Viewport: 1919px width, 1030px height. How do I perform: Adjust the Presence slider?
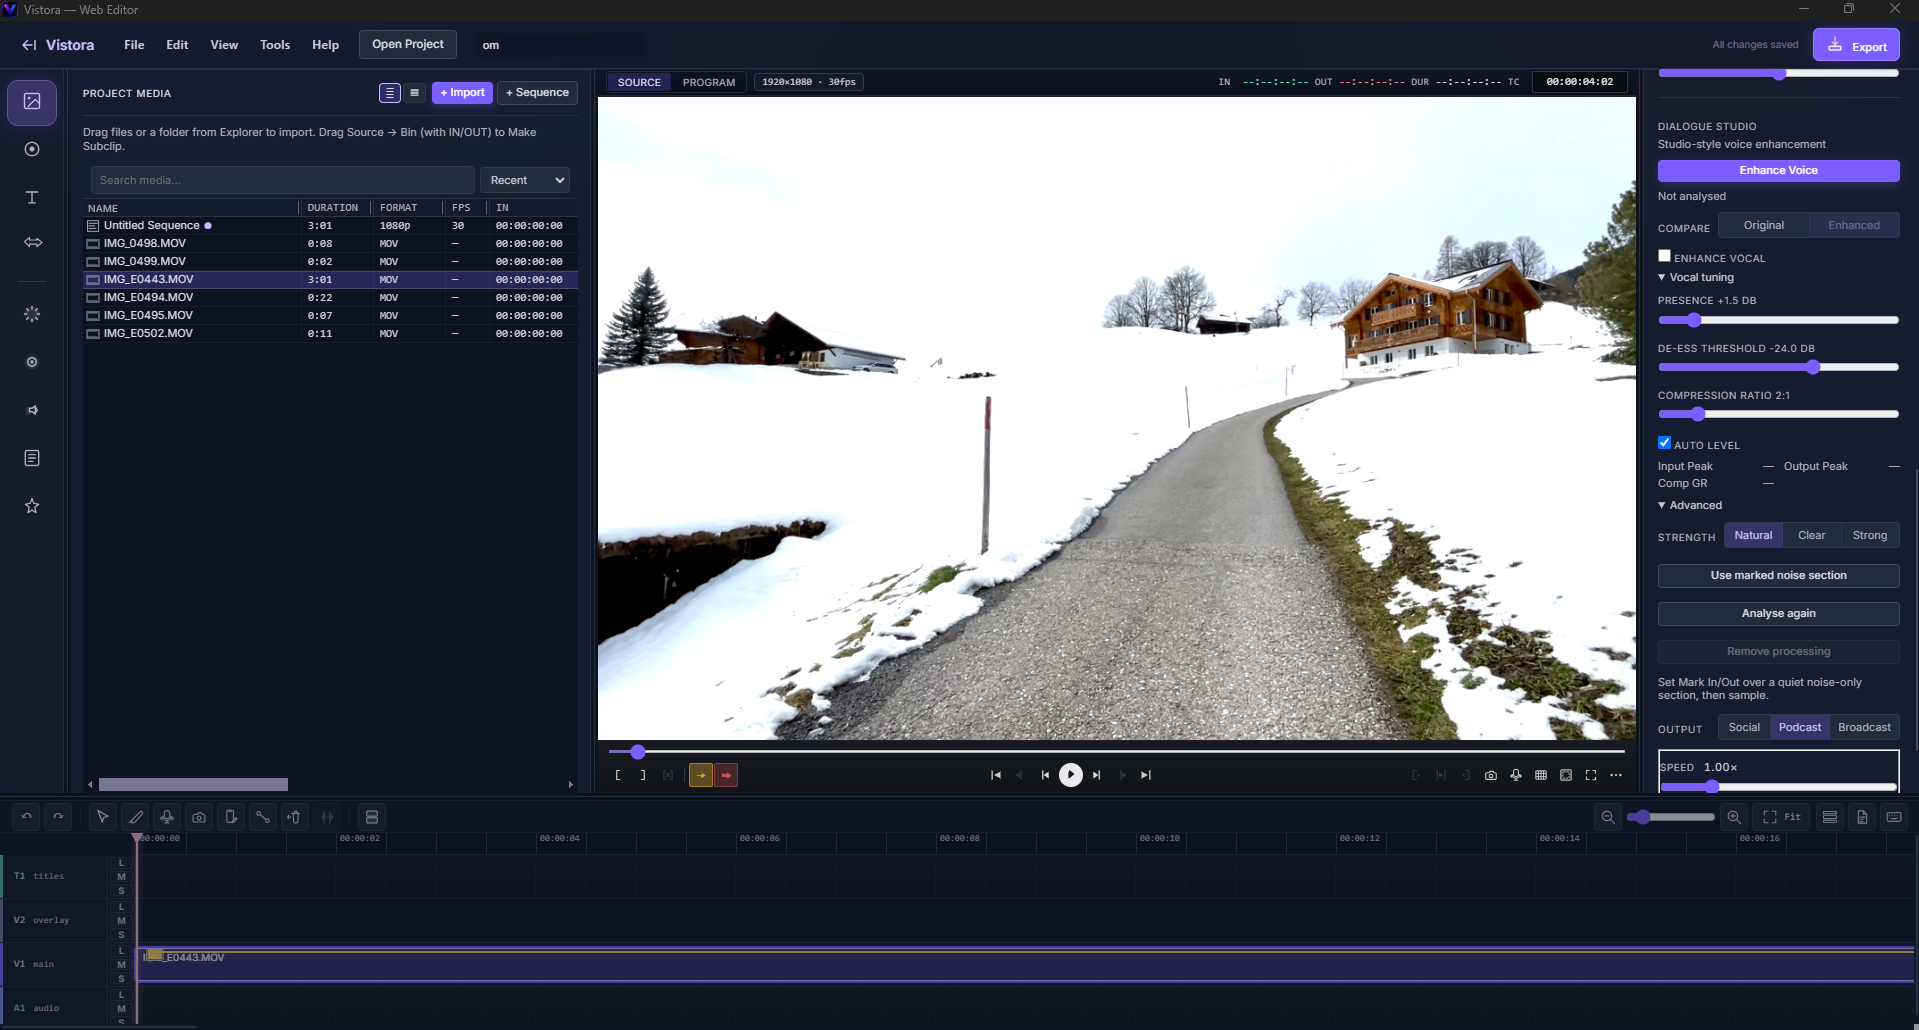tap(1778, 321)
